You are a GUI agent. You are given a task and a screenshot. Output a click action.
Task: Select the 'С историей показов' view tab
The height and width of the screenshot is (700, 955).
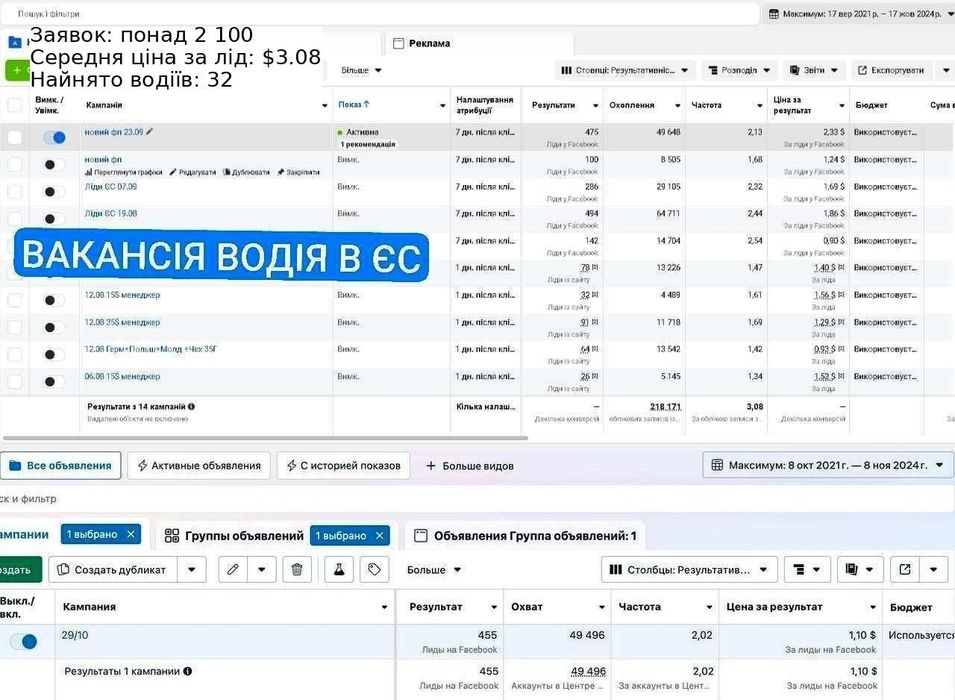344,465
